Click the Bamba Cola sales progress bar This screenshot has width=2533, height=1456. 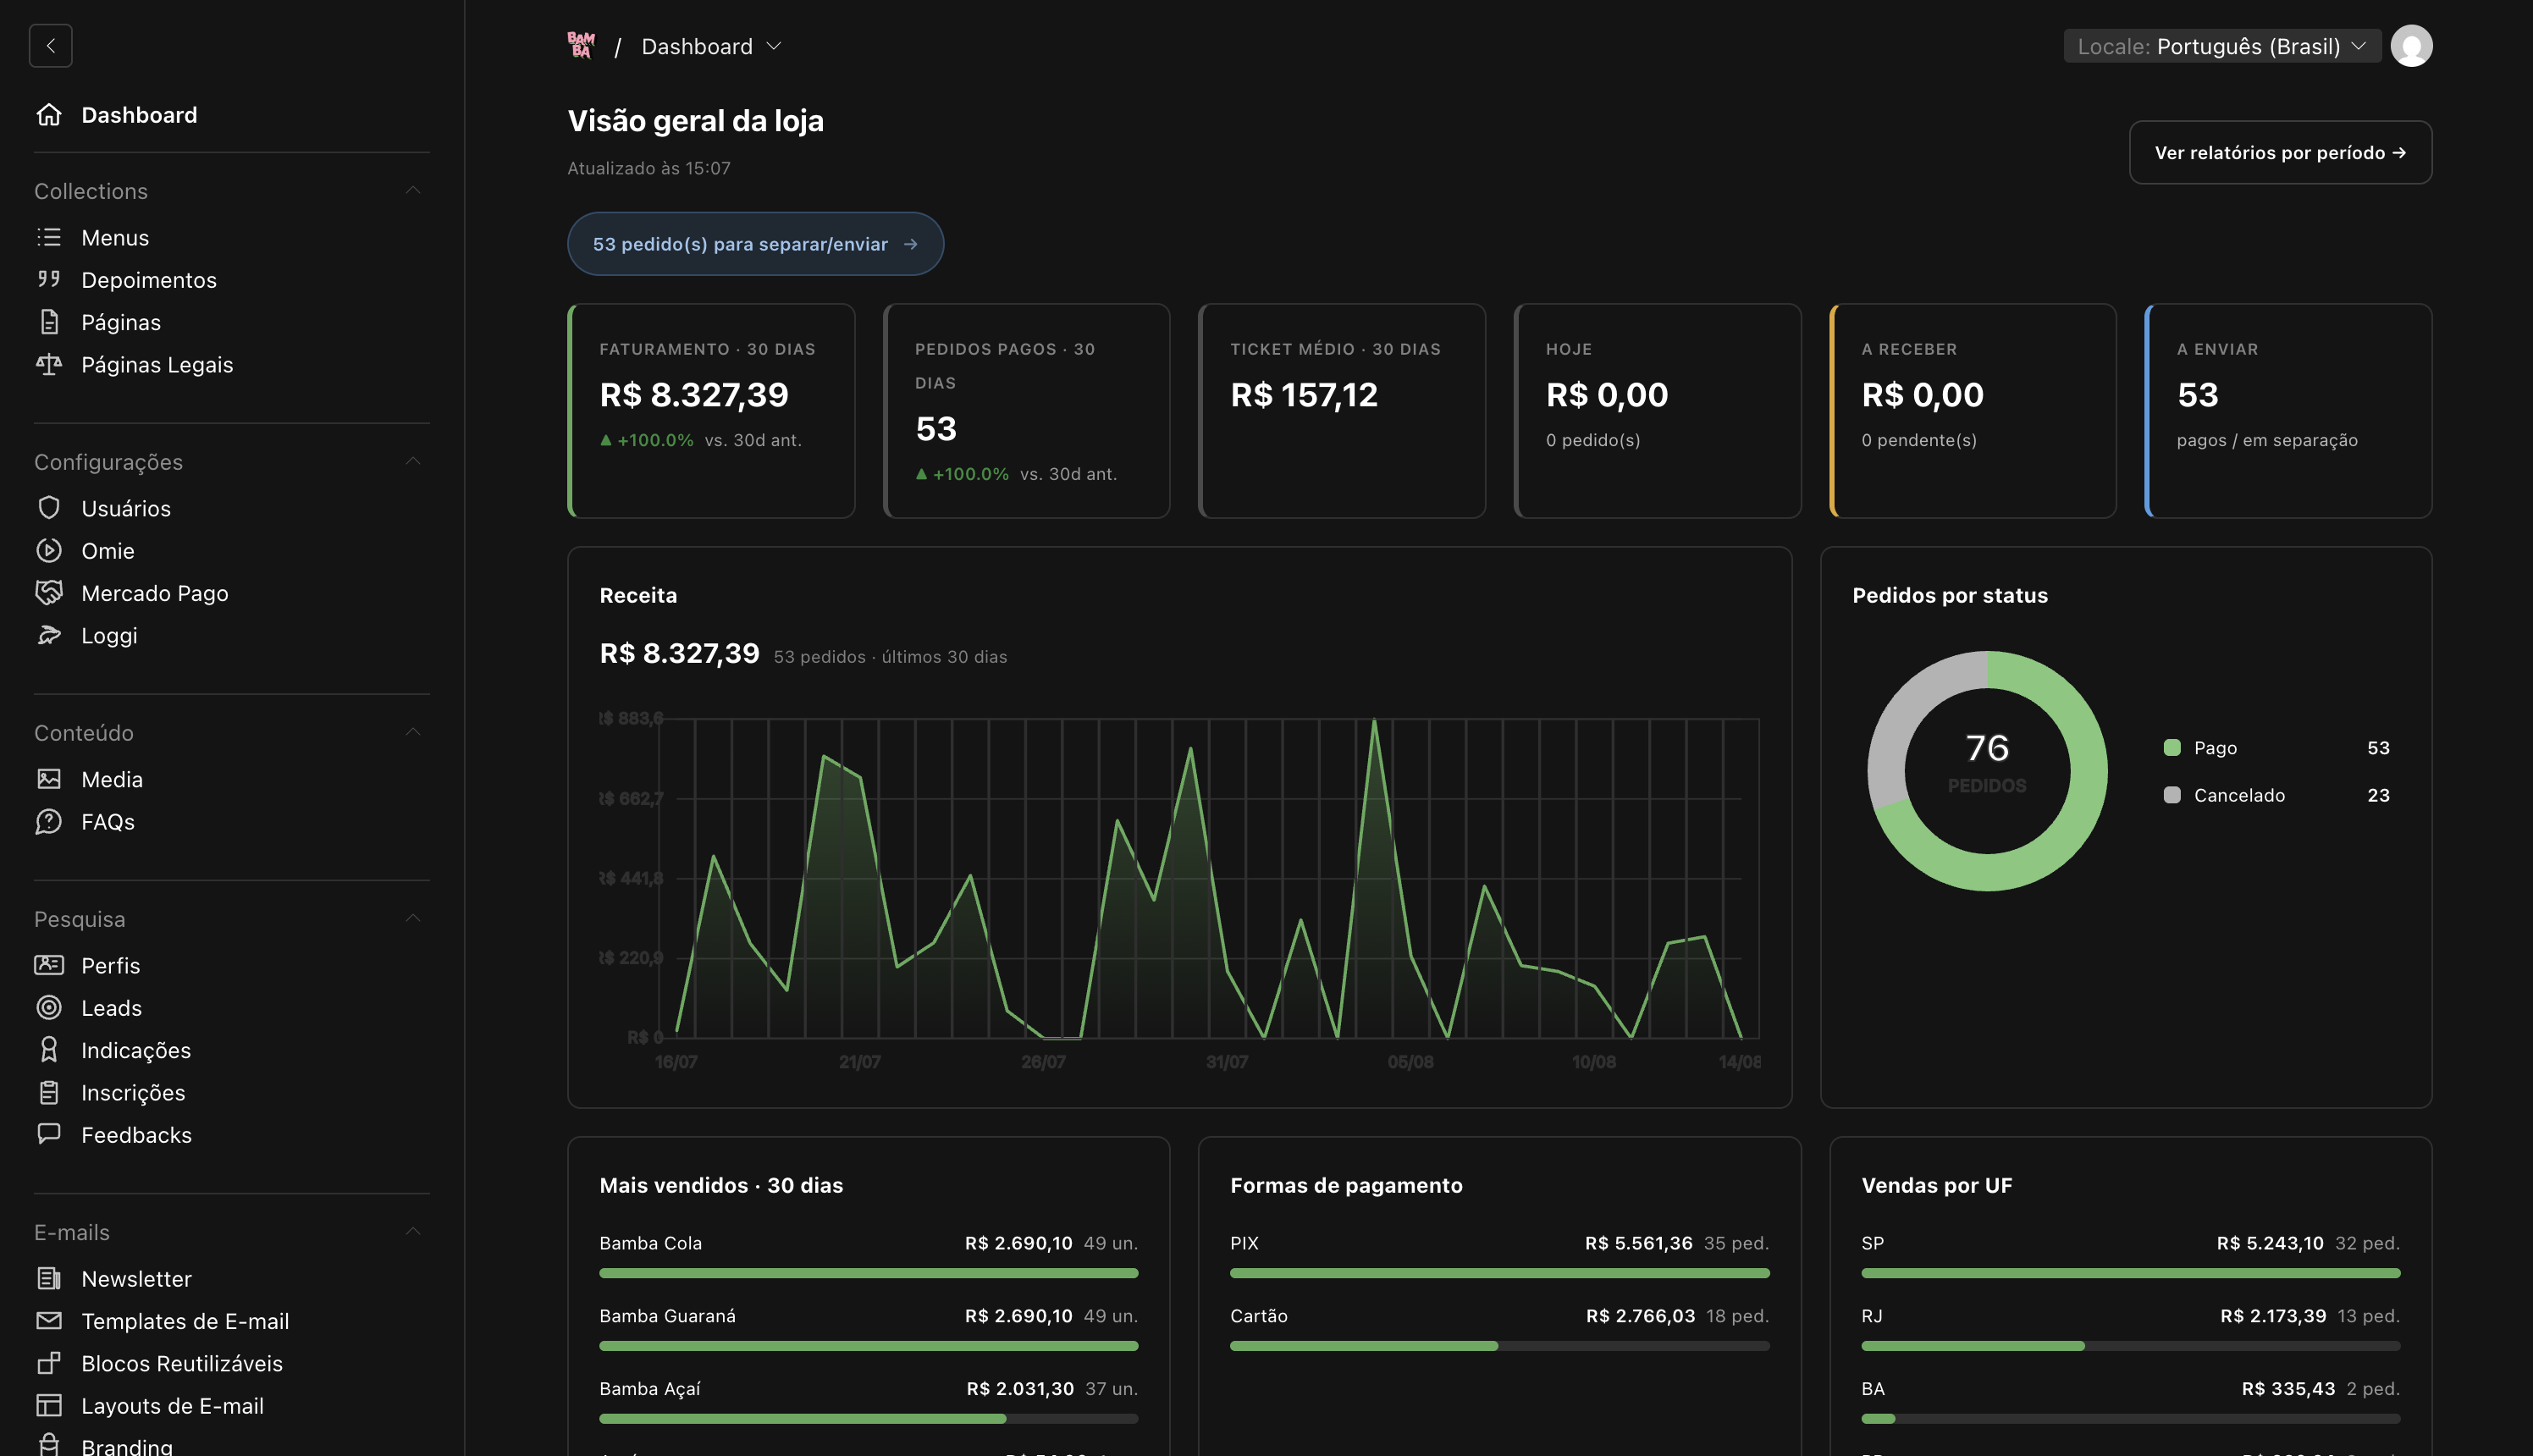pyautogui.click(x=868, y=1273)
